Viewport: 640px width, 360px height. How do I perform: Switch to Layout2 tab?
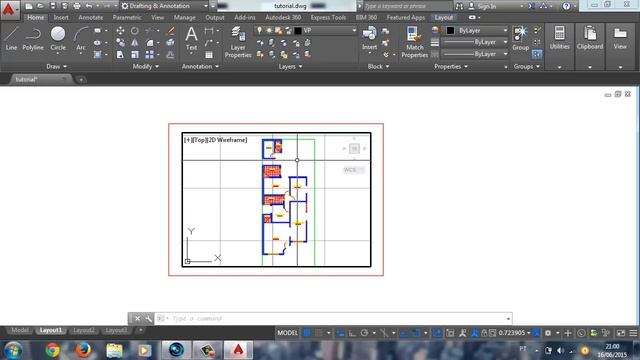click(x=84, y=330)
